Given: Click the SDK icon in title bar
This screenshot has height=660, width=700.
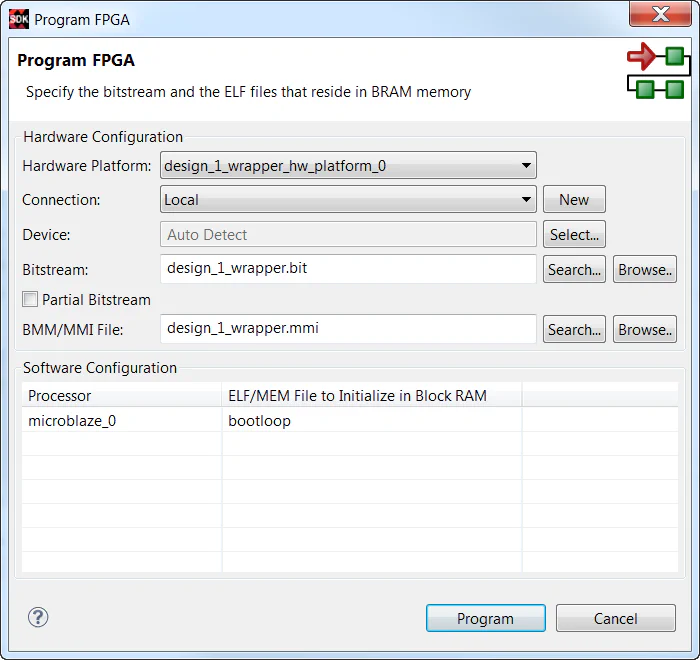Looking at the screenshot, I should click(19, 19).
